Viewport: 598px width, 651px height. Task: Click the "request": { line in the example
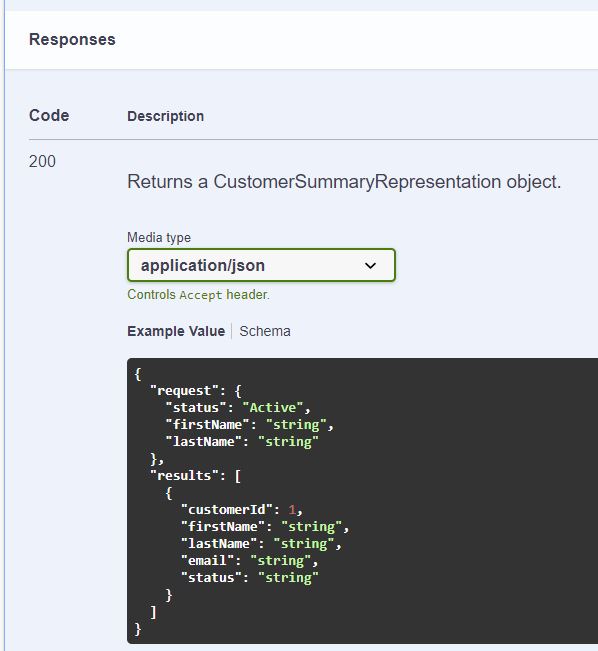click(196, 391)
